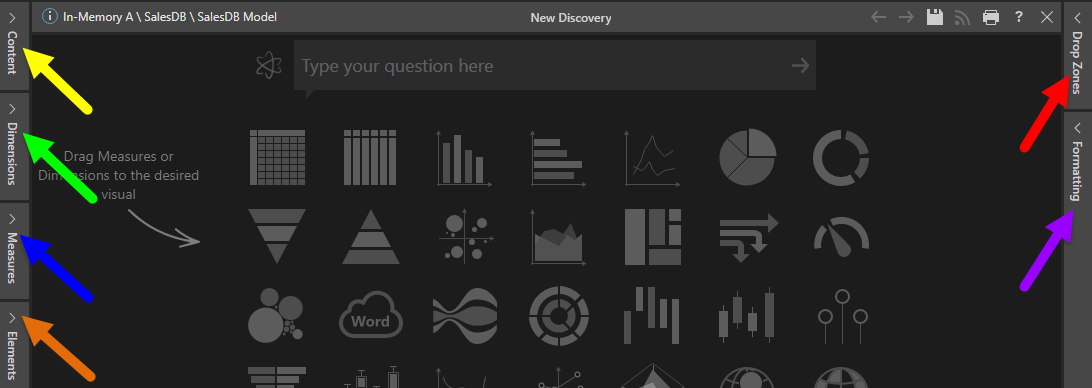The image size is (1092, 388).
Task: Select the donut chart visual
Action: tap(841, 157)
